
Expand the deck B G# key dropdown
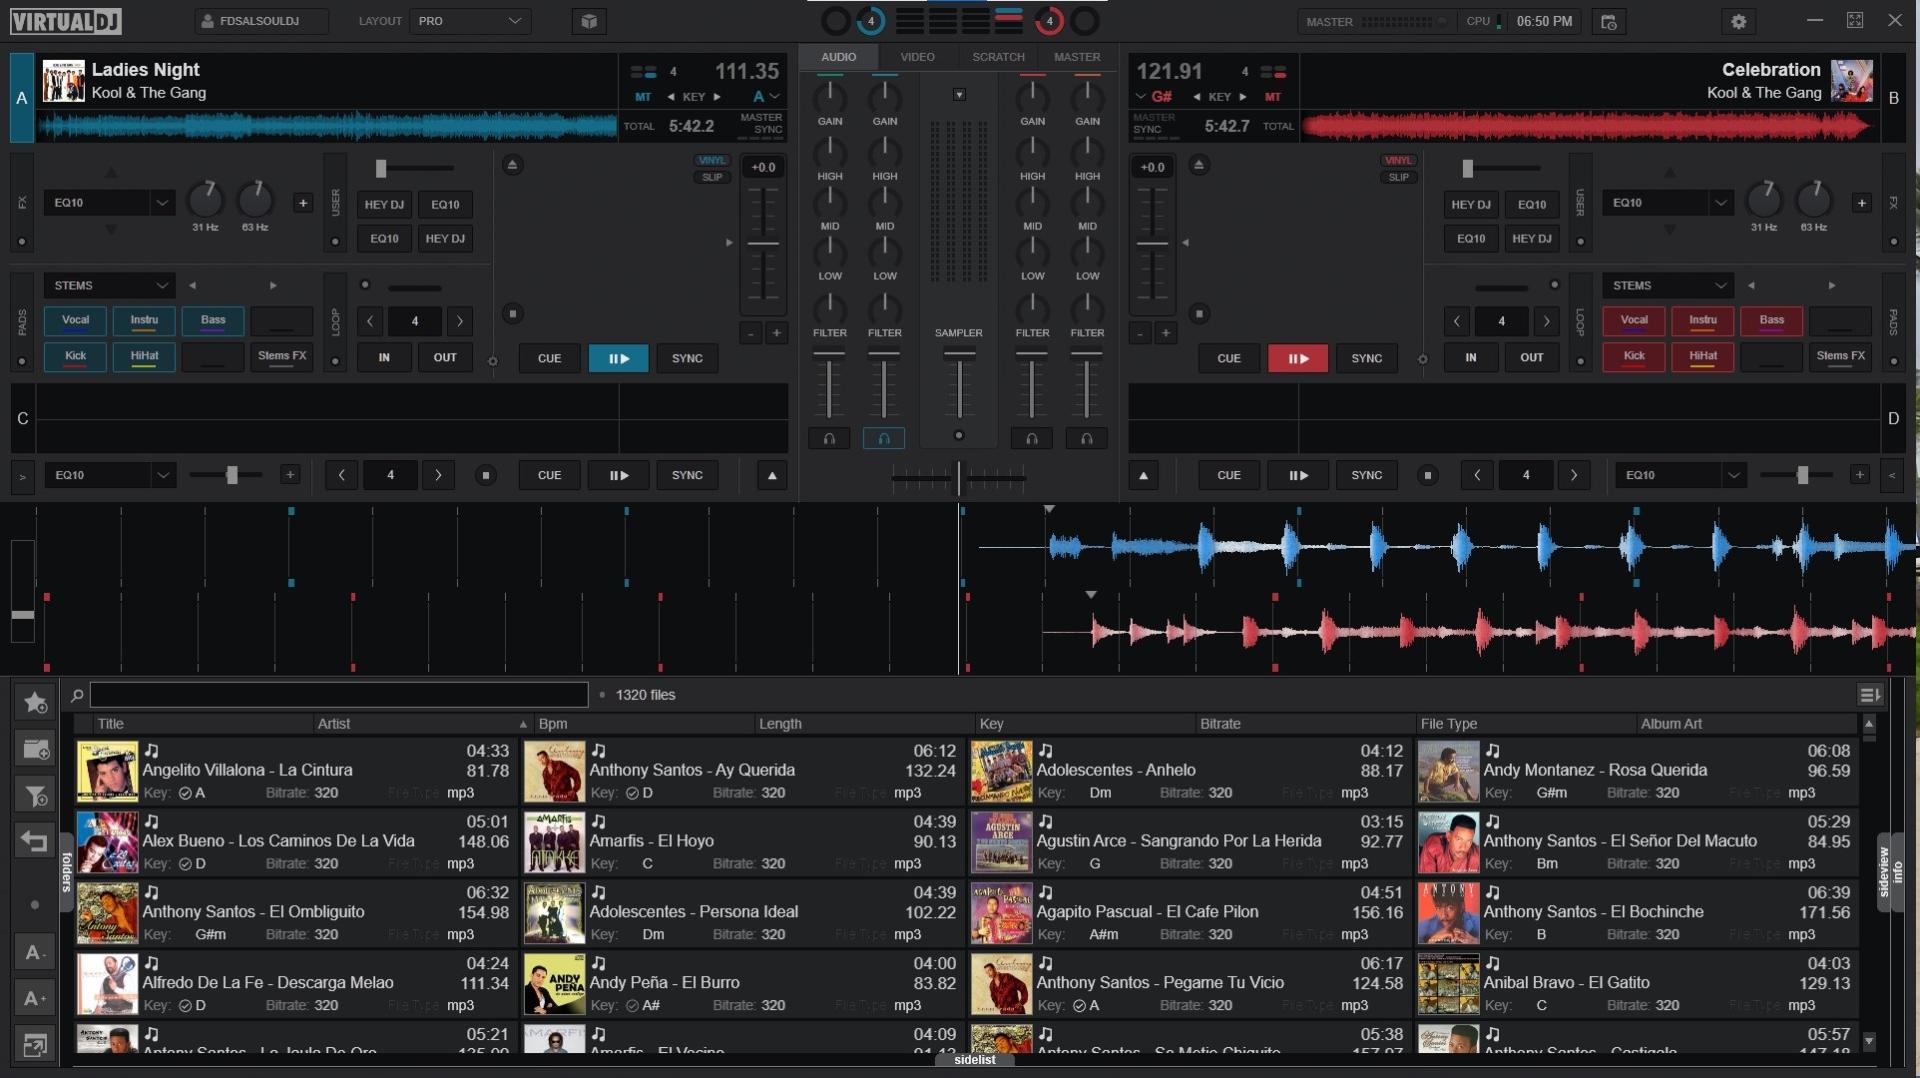(1154, 97)
